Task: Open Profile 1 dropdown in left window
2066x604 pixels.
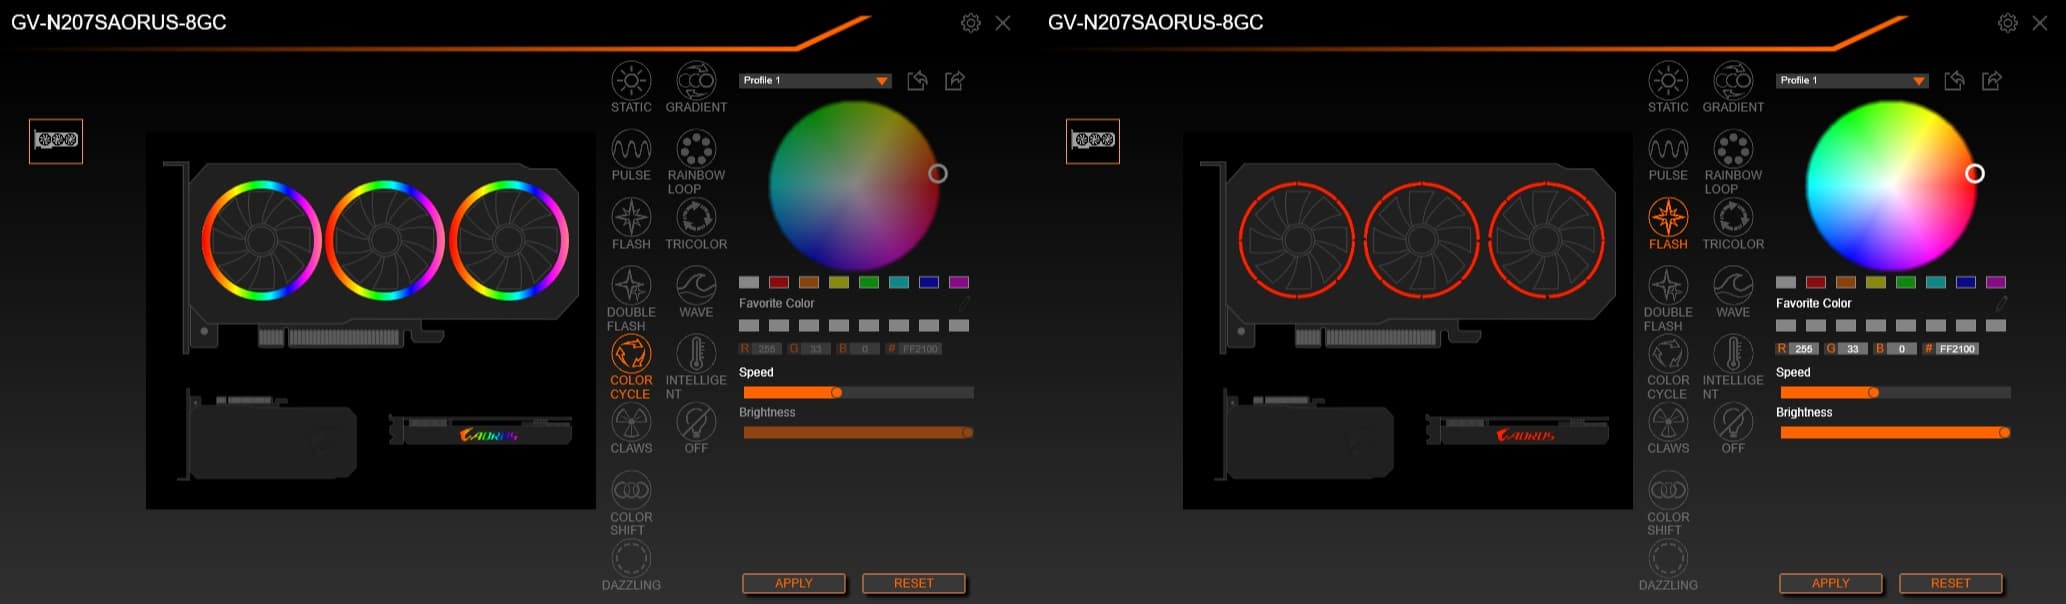Action: [x=815, y=80]
